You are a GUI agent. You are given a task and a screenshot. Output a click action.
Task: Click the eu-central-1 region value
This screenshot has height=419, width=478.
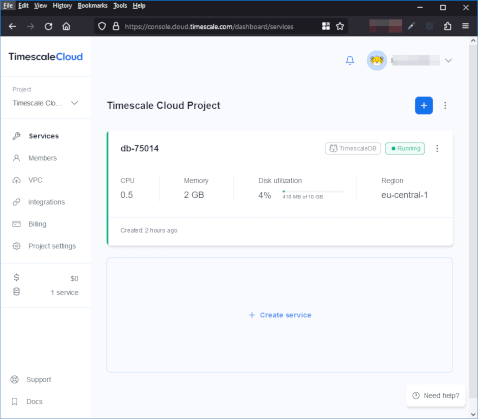tap(404, 195)
